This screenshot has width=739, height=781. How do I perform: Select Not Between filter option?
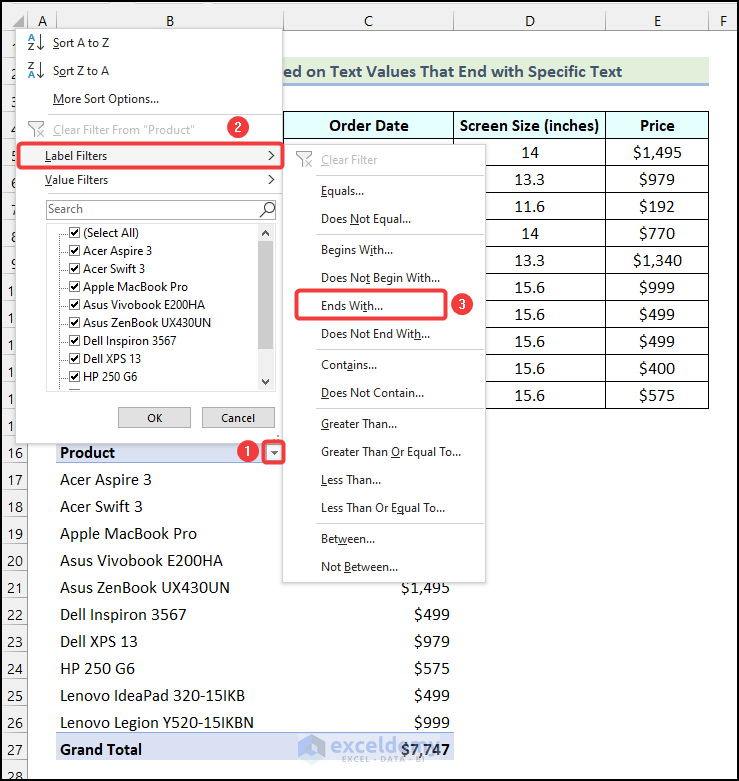coord(384,566)
